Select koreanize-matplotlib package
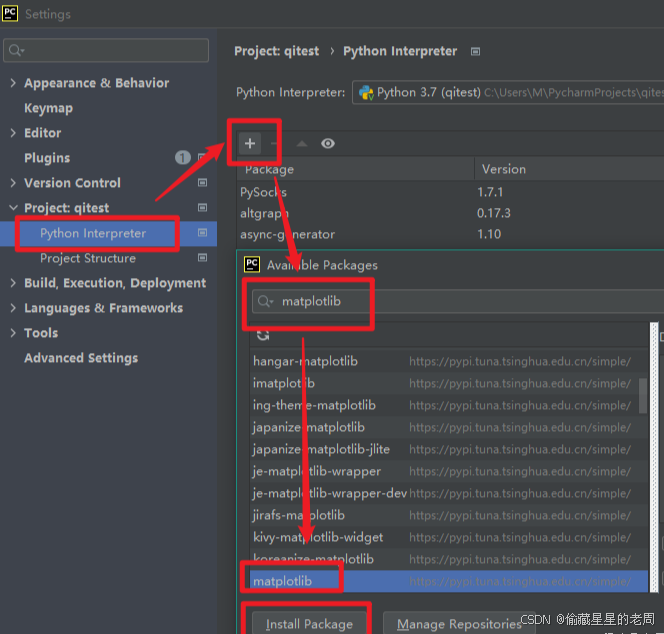 449,559
